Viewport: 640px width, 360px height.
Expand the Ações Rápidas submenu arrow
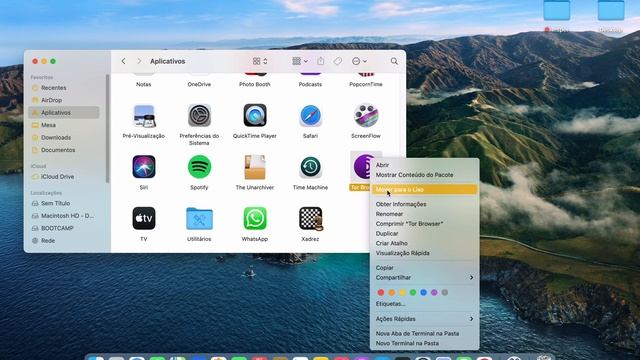point(471,319)
